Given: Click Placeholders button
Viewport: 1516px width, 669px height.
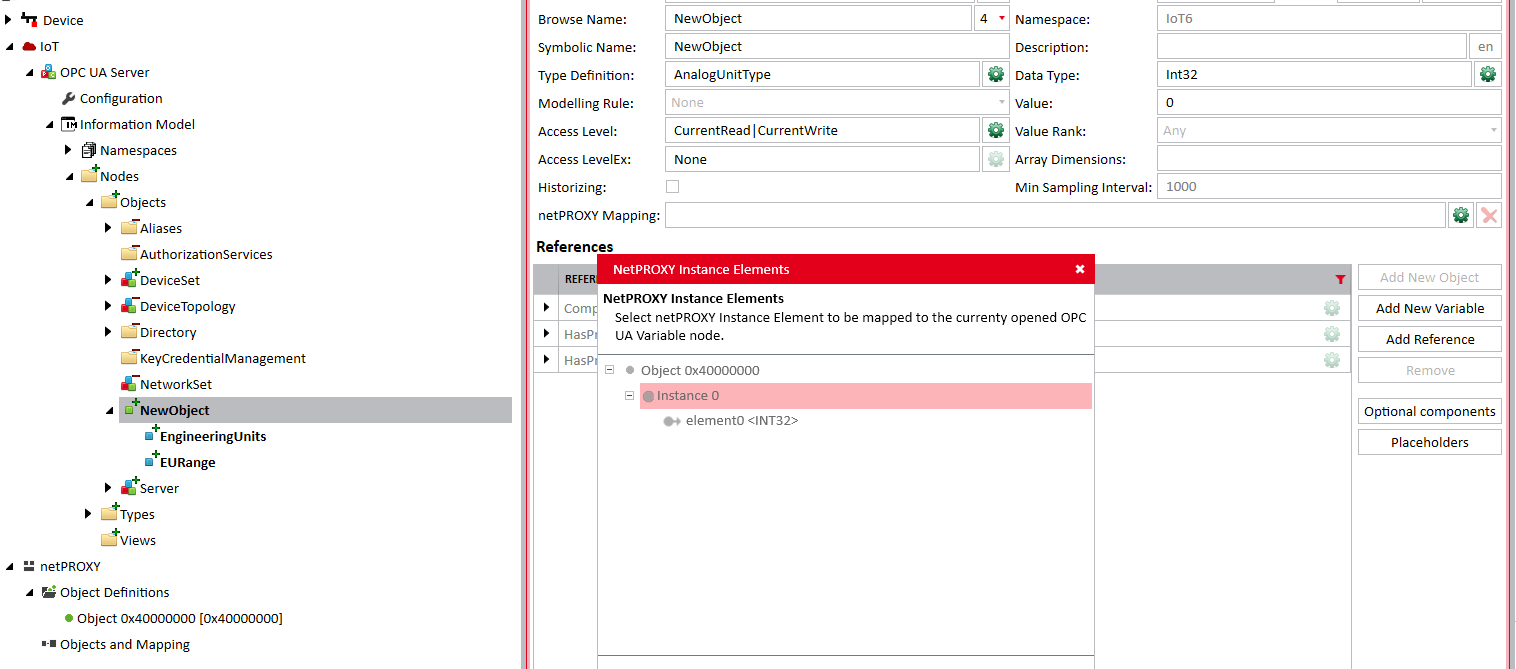Looking at the screenshot, I should pos(1430,442).
